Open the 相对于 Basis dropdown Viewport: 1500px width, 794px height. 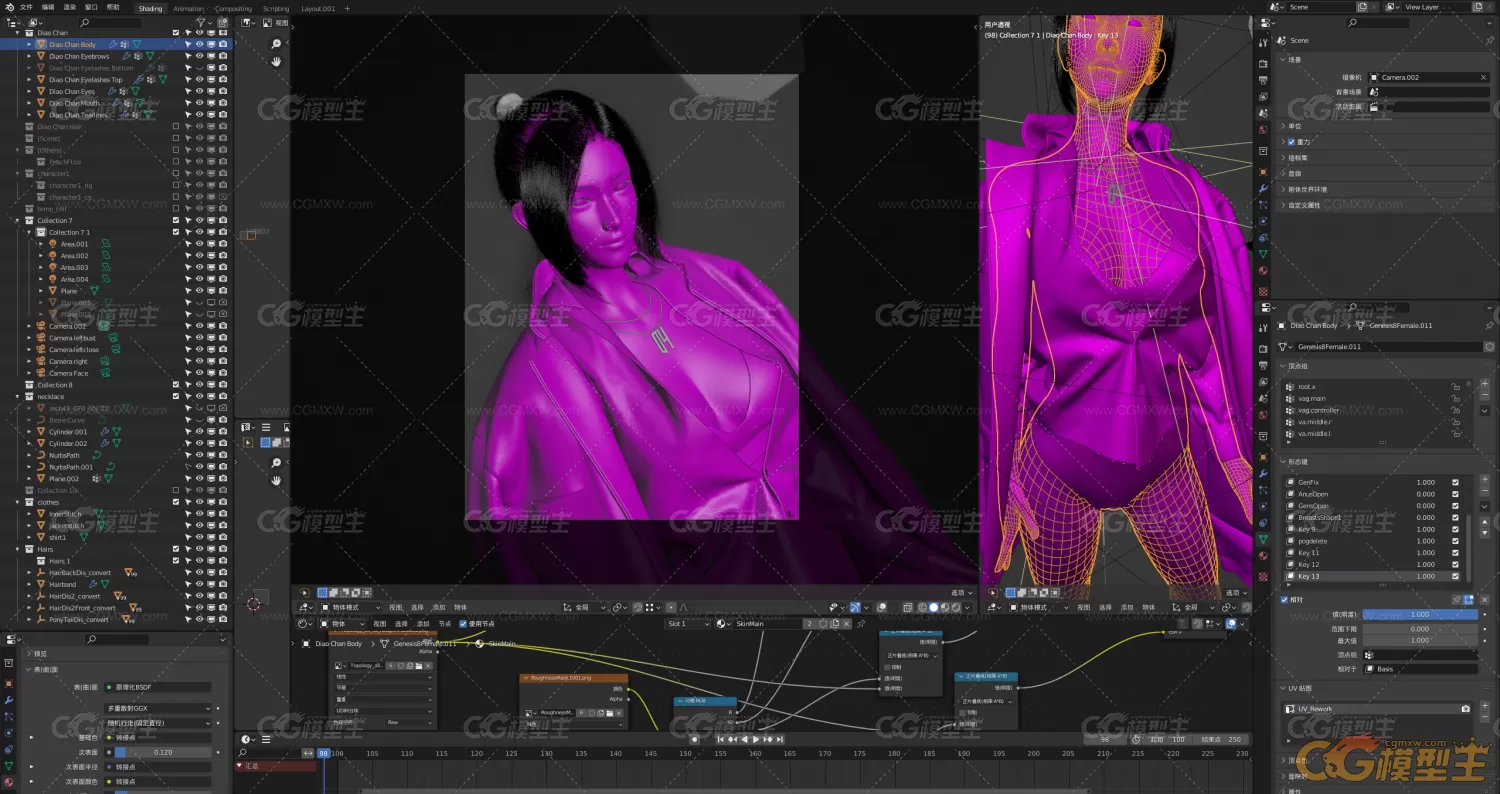pos(1420,669)
